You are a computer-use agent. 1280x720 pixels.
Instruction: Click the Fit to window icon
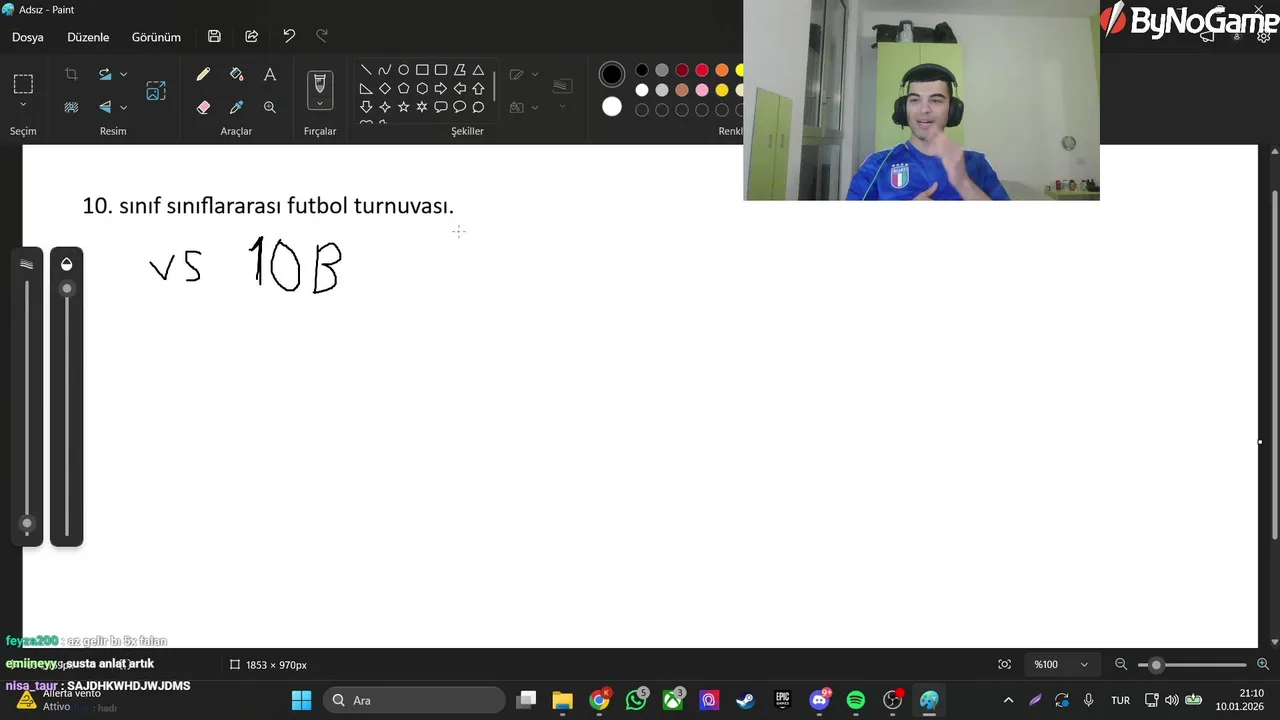(1004, 664)
